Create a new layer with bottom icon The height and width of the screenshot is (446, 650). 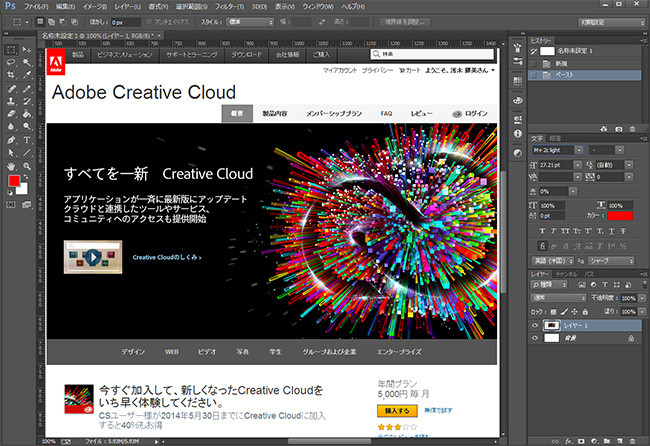click(x=619, y=441)
